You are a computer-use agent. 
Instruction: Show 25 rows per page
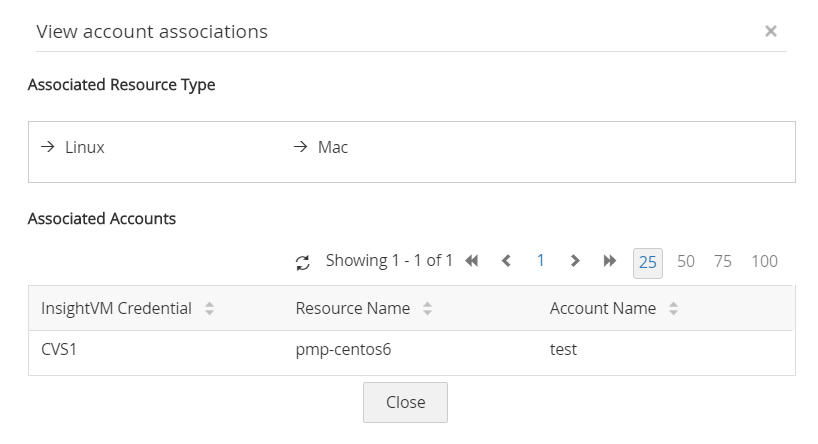(648, 262)
